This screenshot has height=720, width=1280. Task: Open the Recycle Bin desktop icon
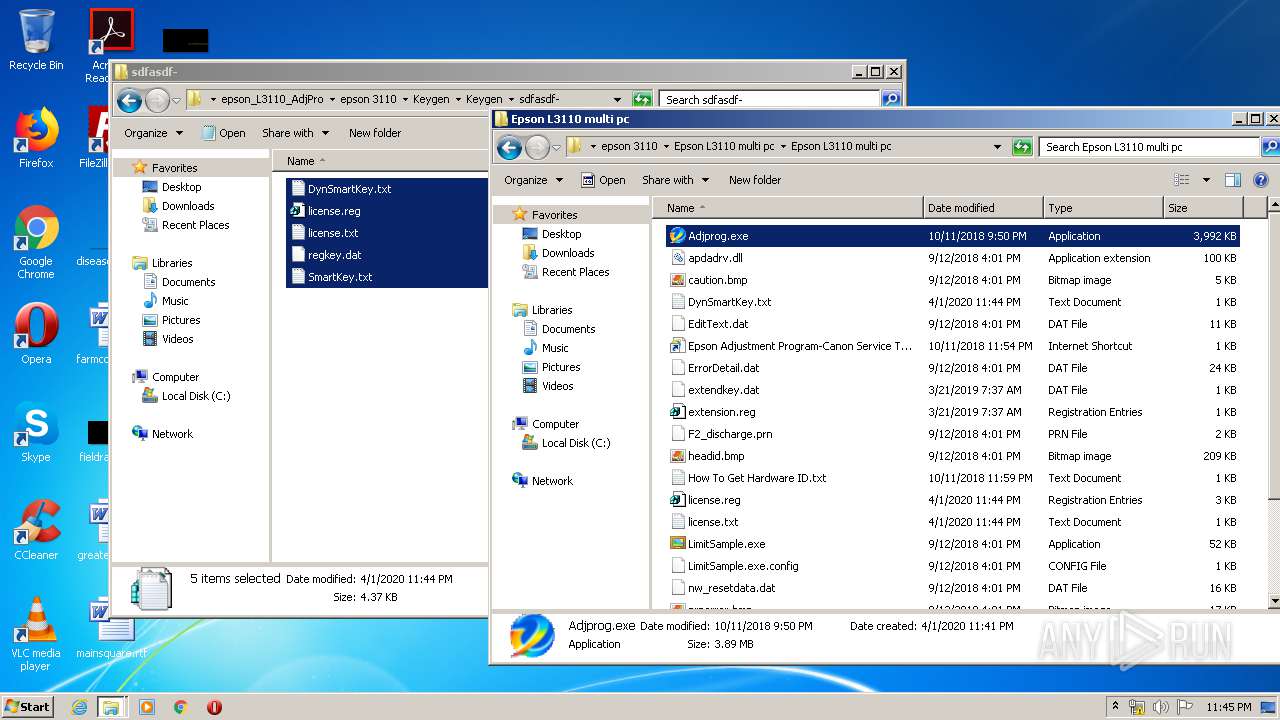[36, 40]
